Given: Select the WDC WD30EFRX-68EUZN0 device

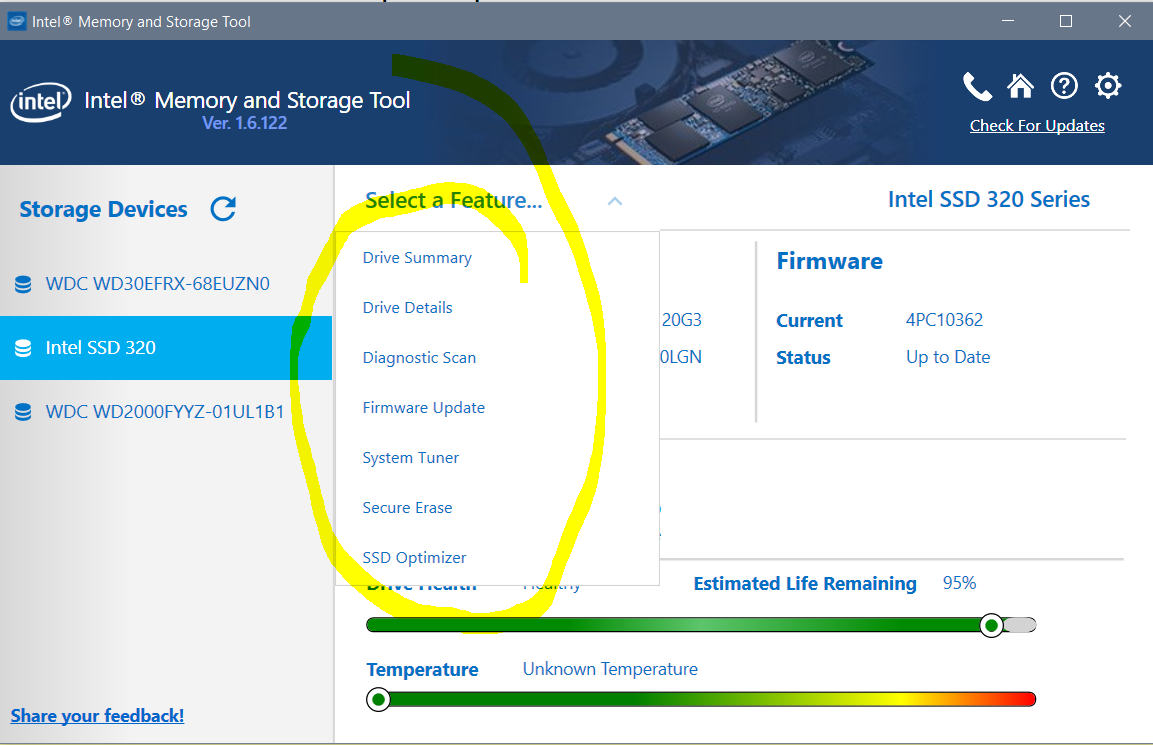Looking at the screenshot, I should [165, 284].
